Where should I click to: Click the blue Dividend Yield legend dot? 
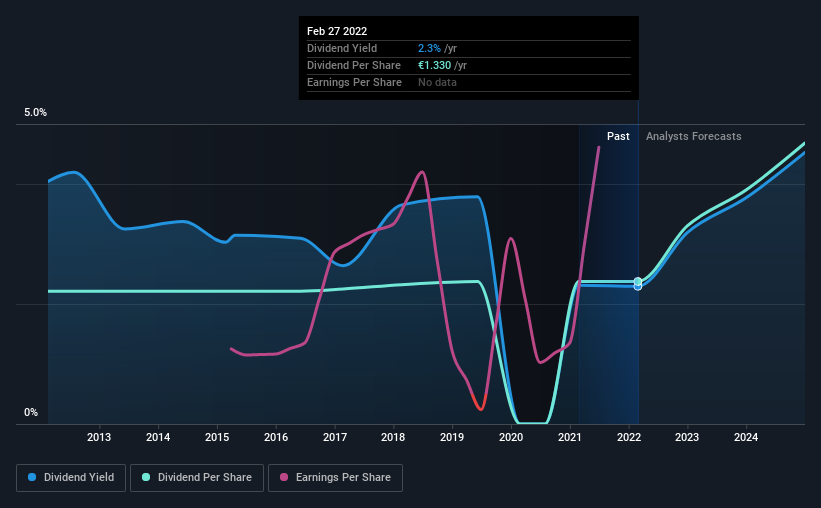(x=32, y=477)
